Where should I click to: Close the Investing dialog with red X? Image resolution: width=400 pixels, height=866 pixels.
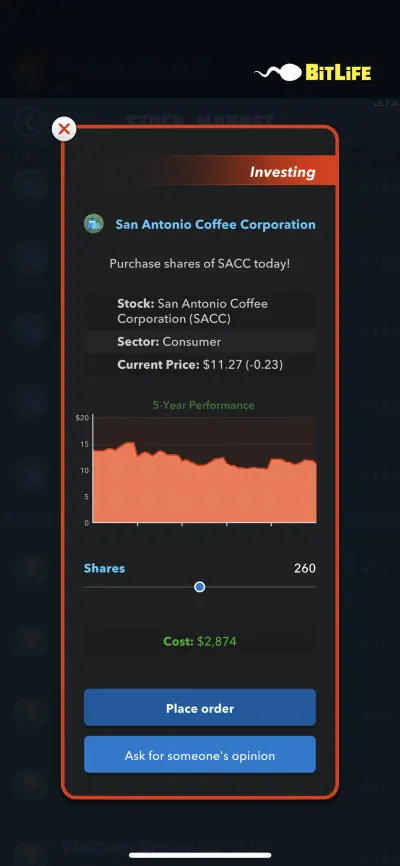(x=64, y=129)
